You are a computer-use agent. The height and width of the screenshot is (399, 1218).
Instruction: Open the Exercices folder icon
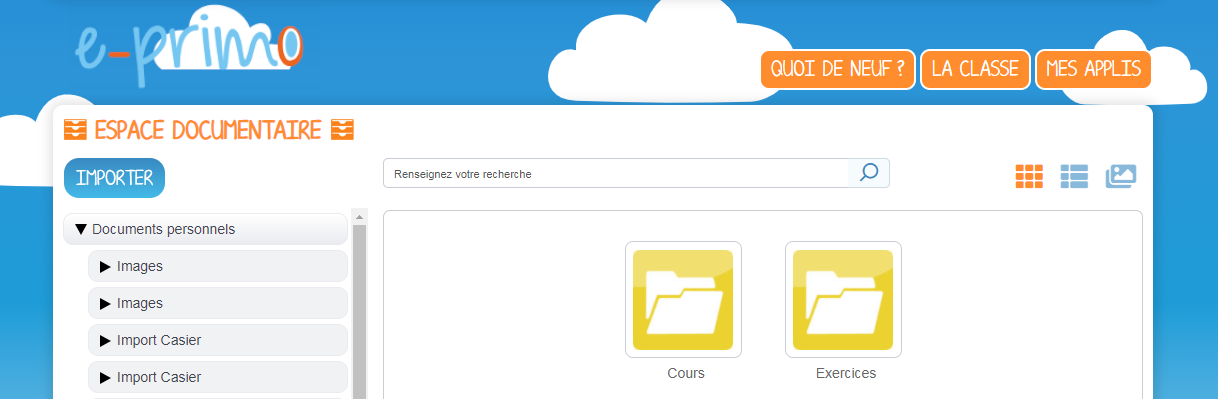[843, 300]
